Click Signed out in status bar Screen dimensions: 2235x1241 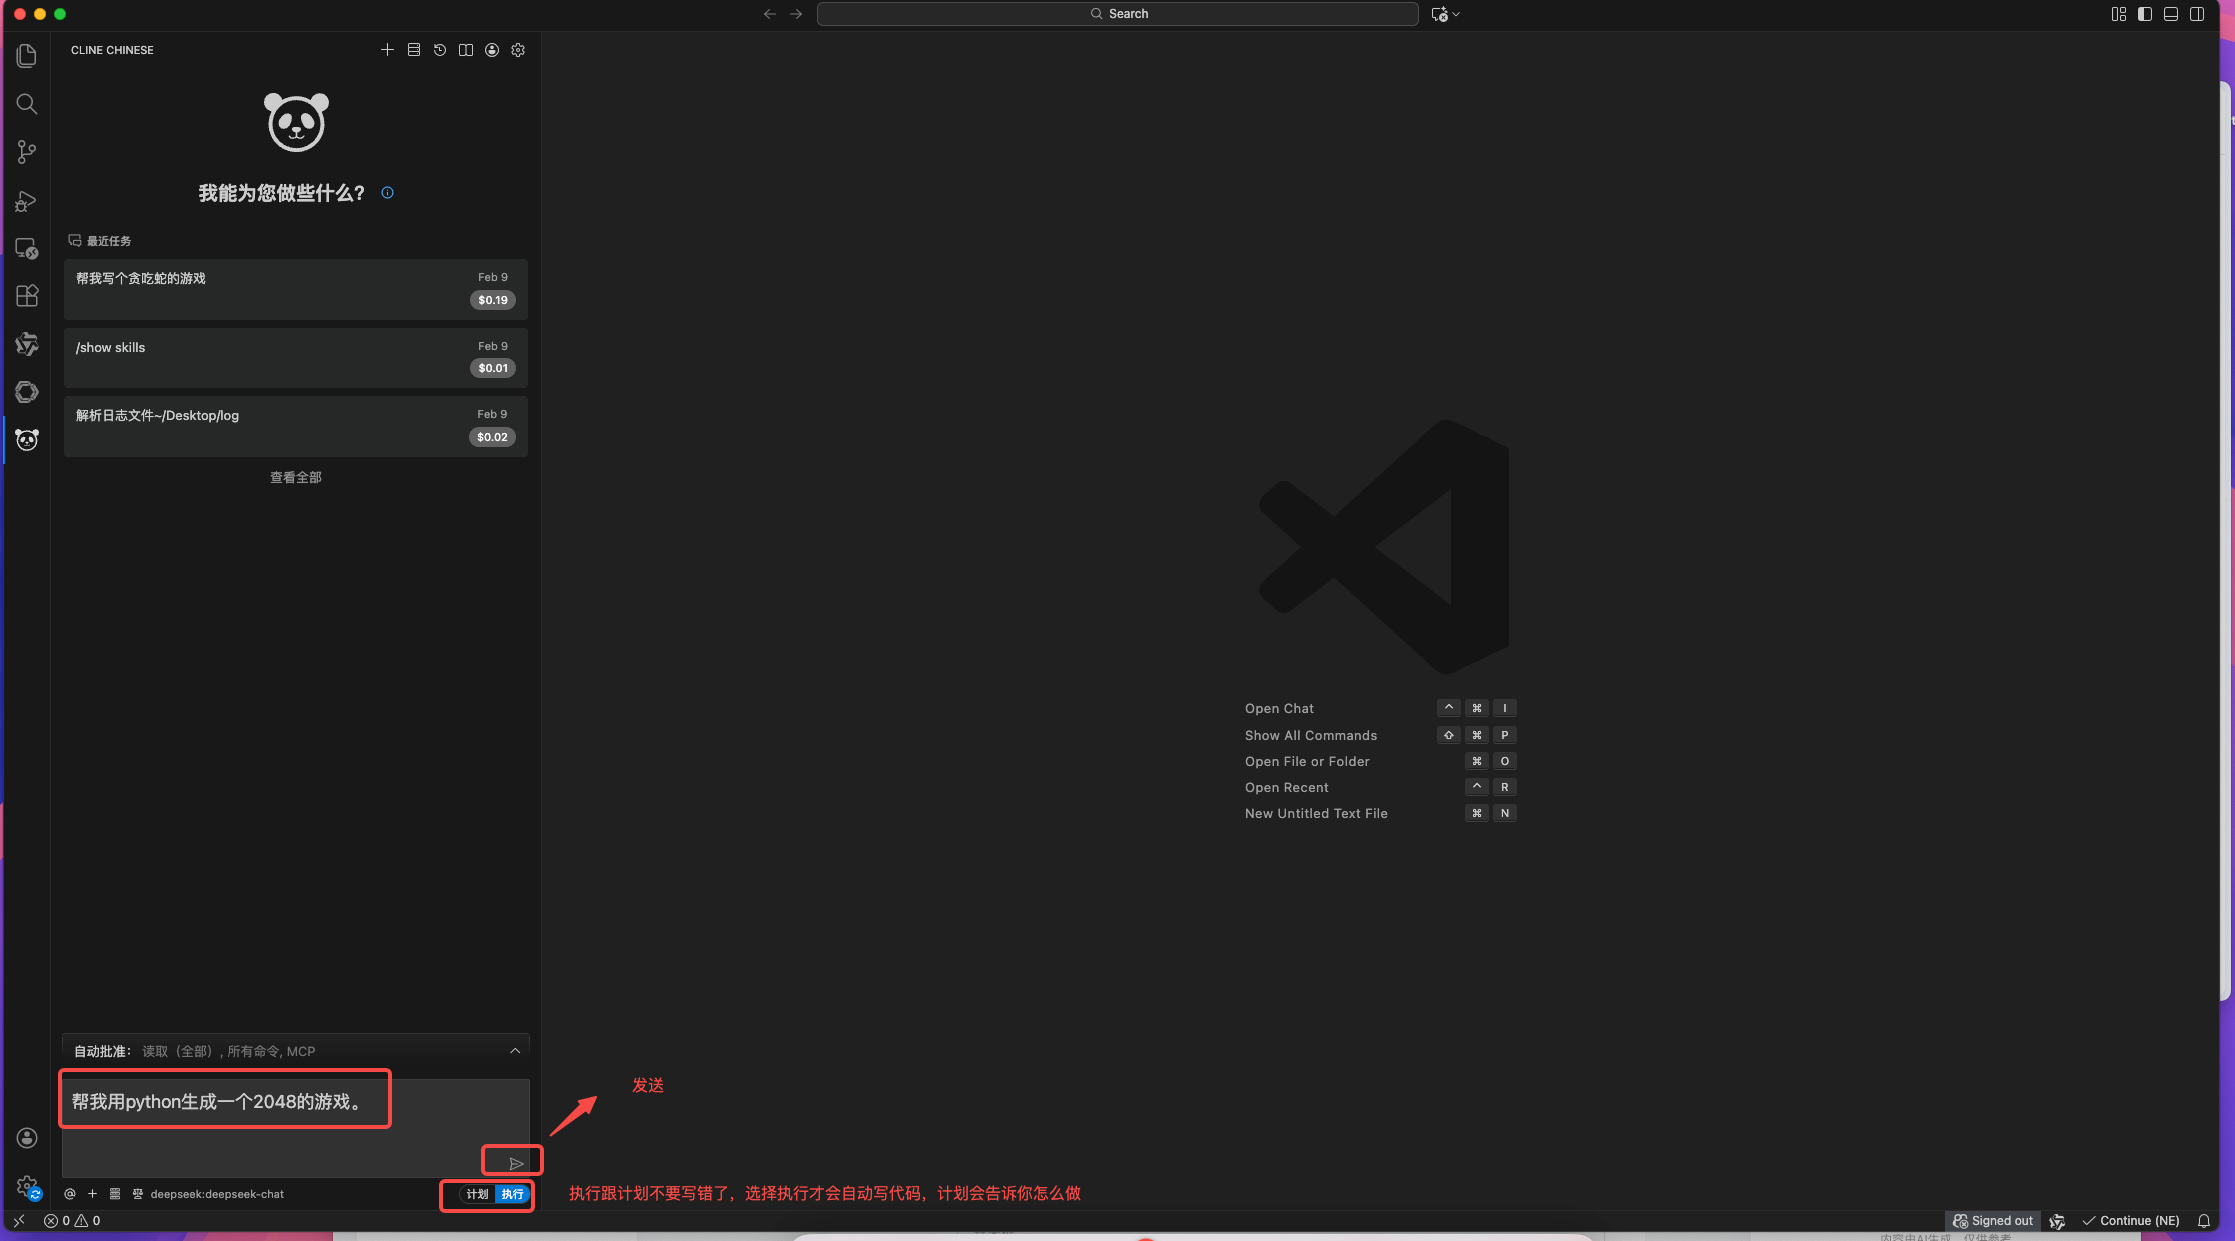click(x=1993, y=1221)
